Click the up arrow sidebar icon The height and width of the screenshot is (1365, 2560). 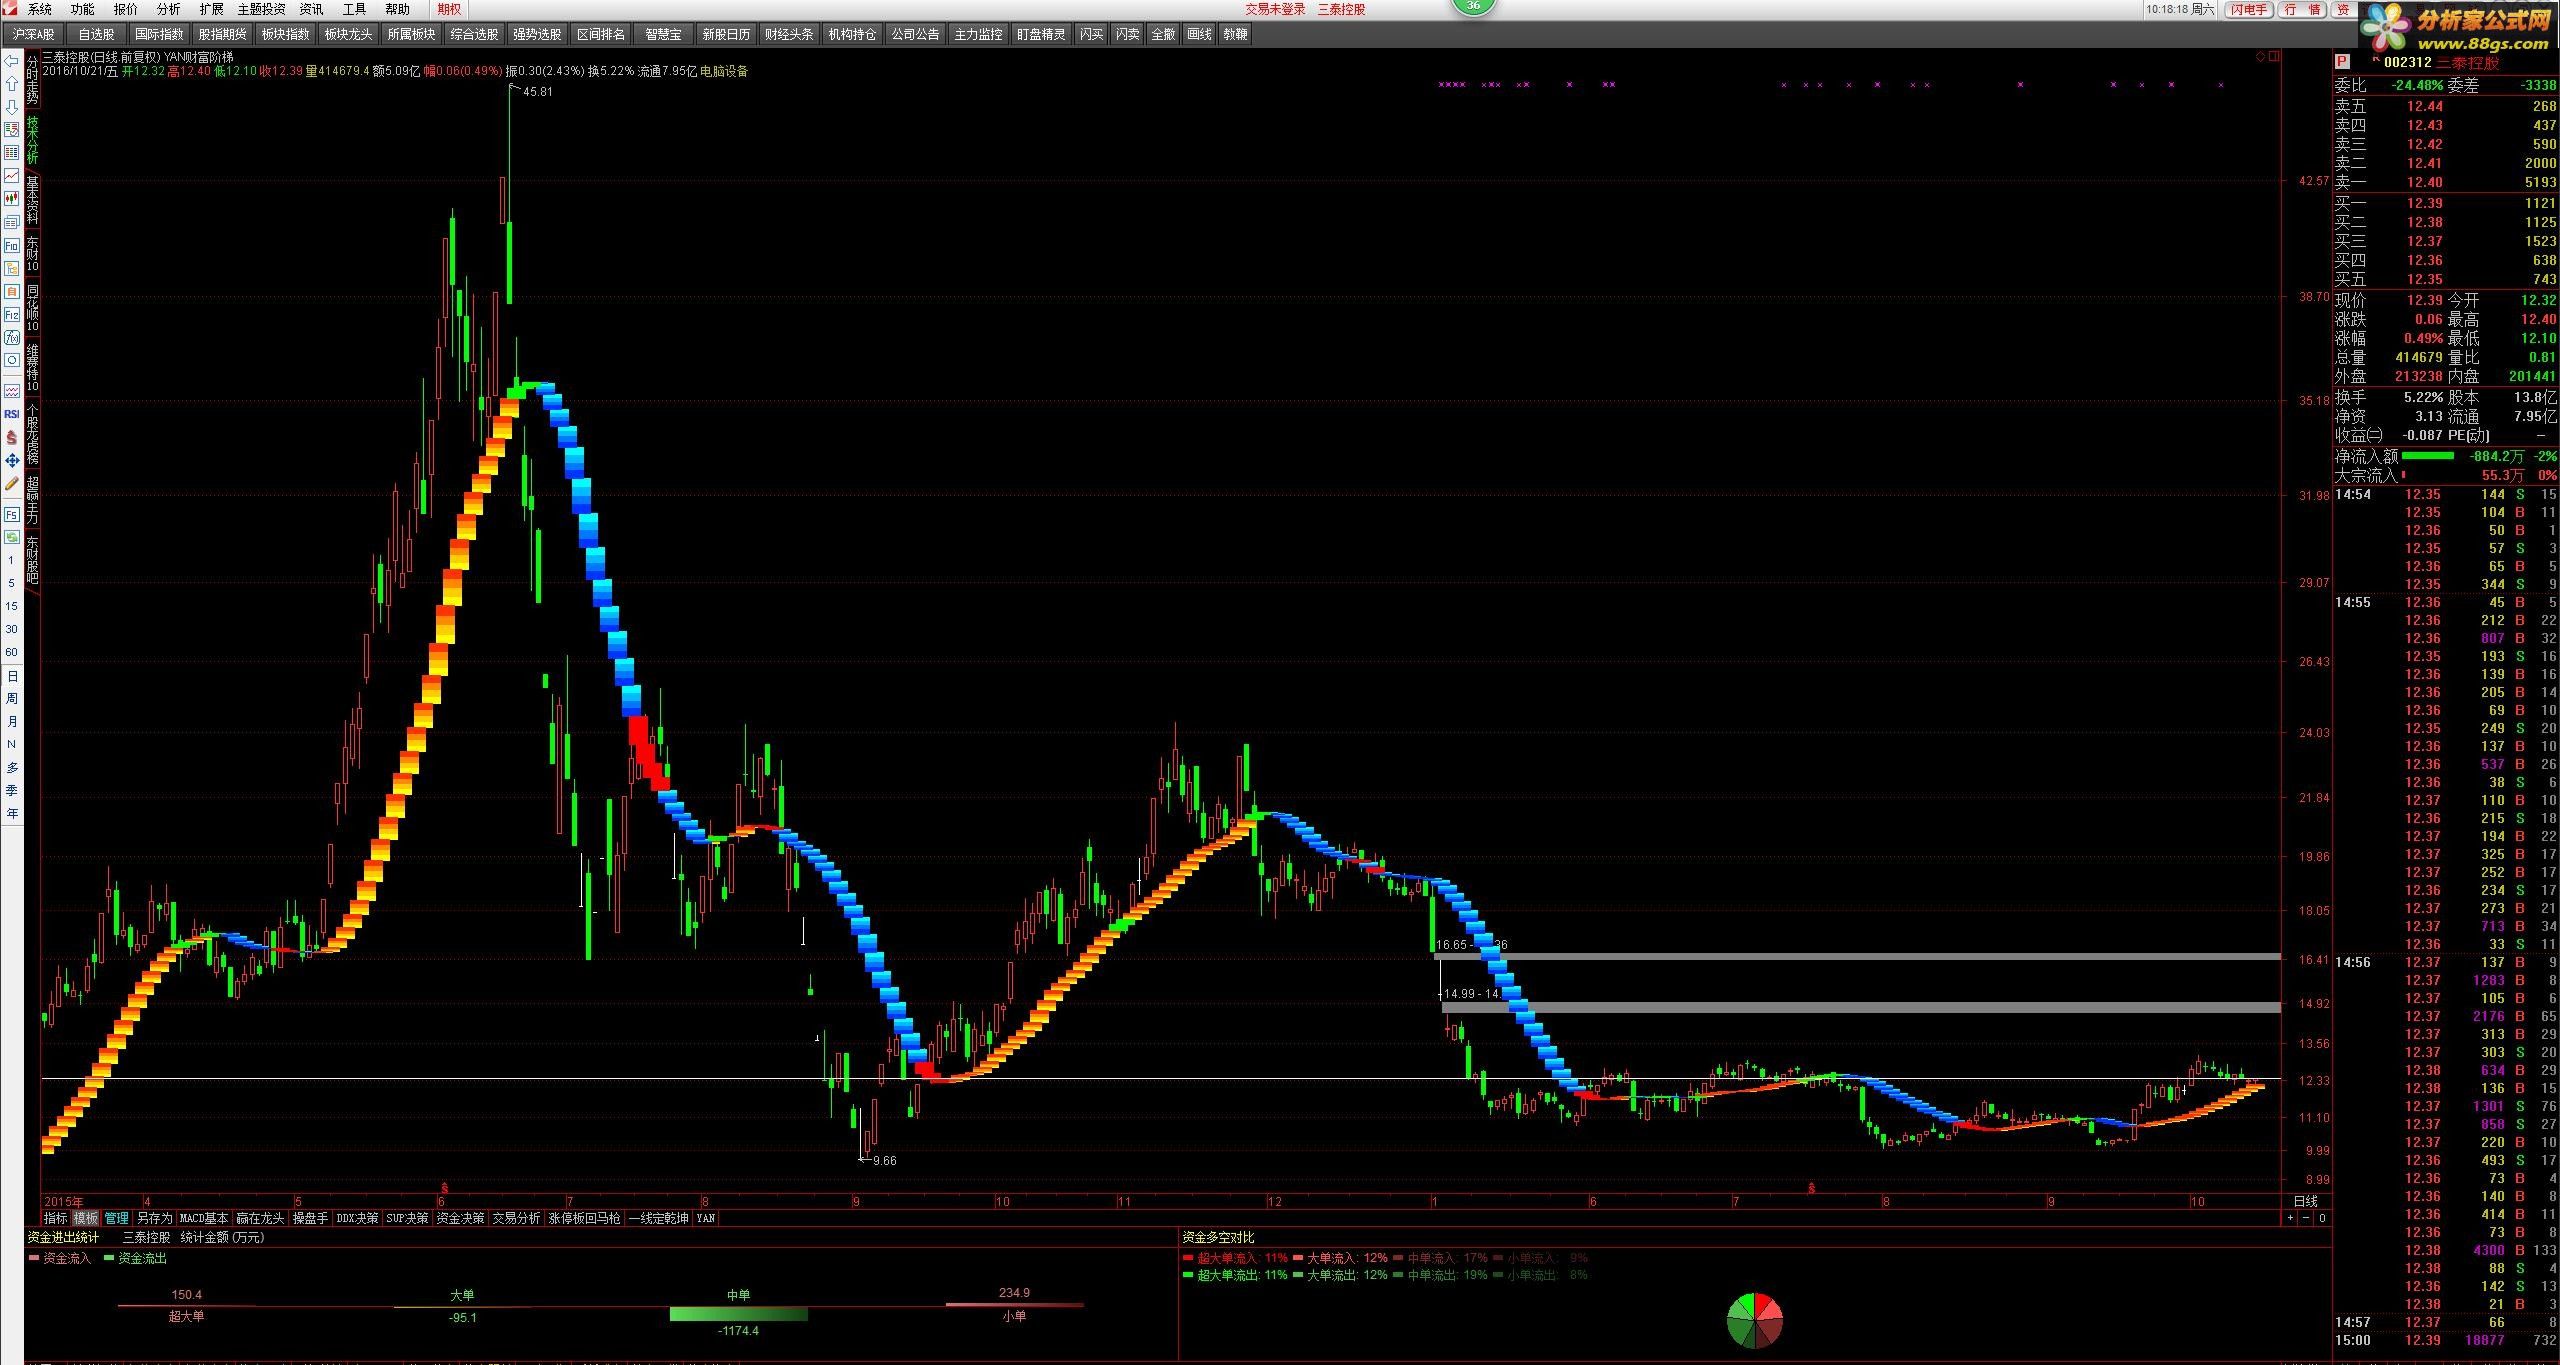12,84
